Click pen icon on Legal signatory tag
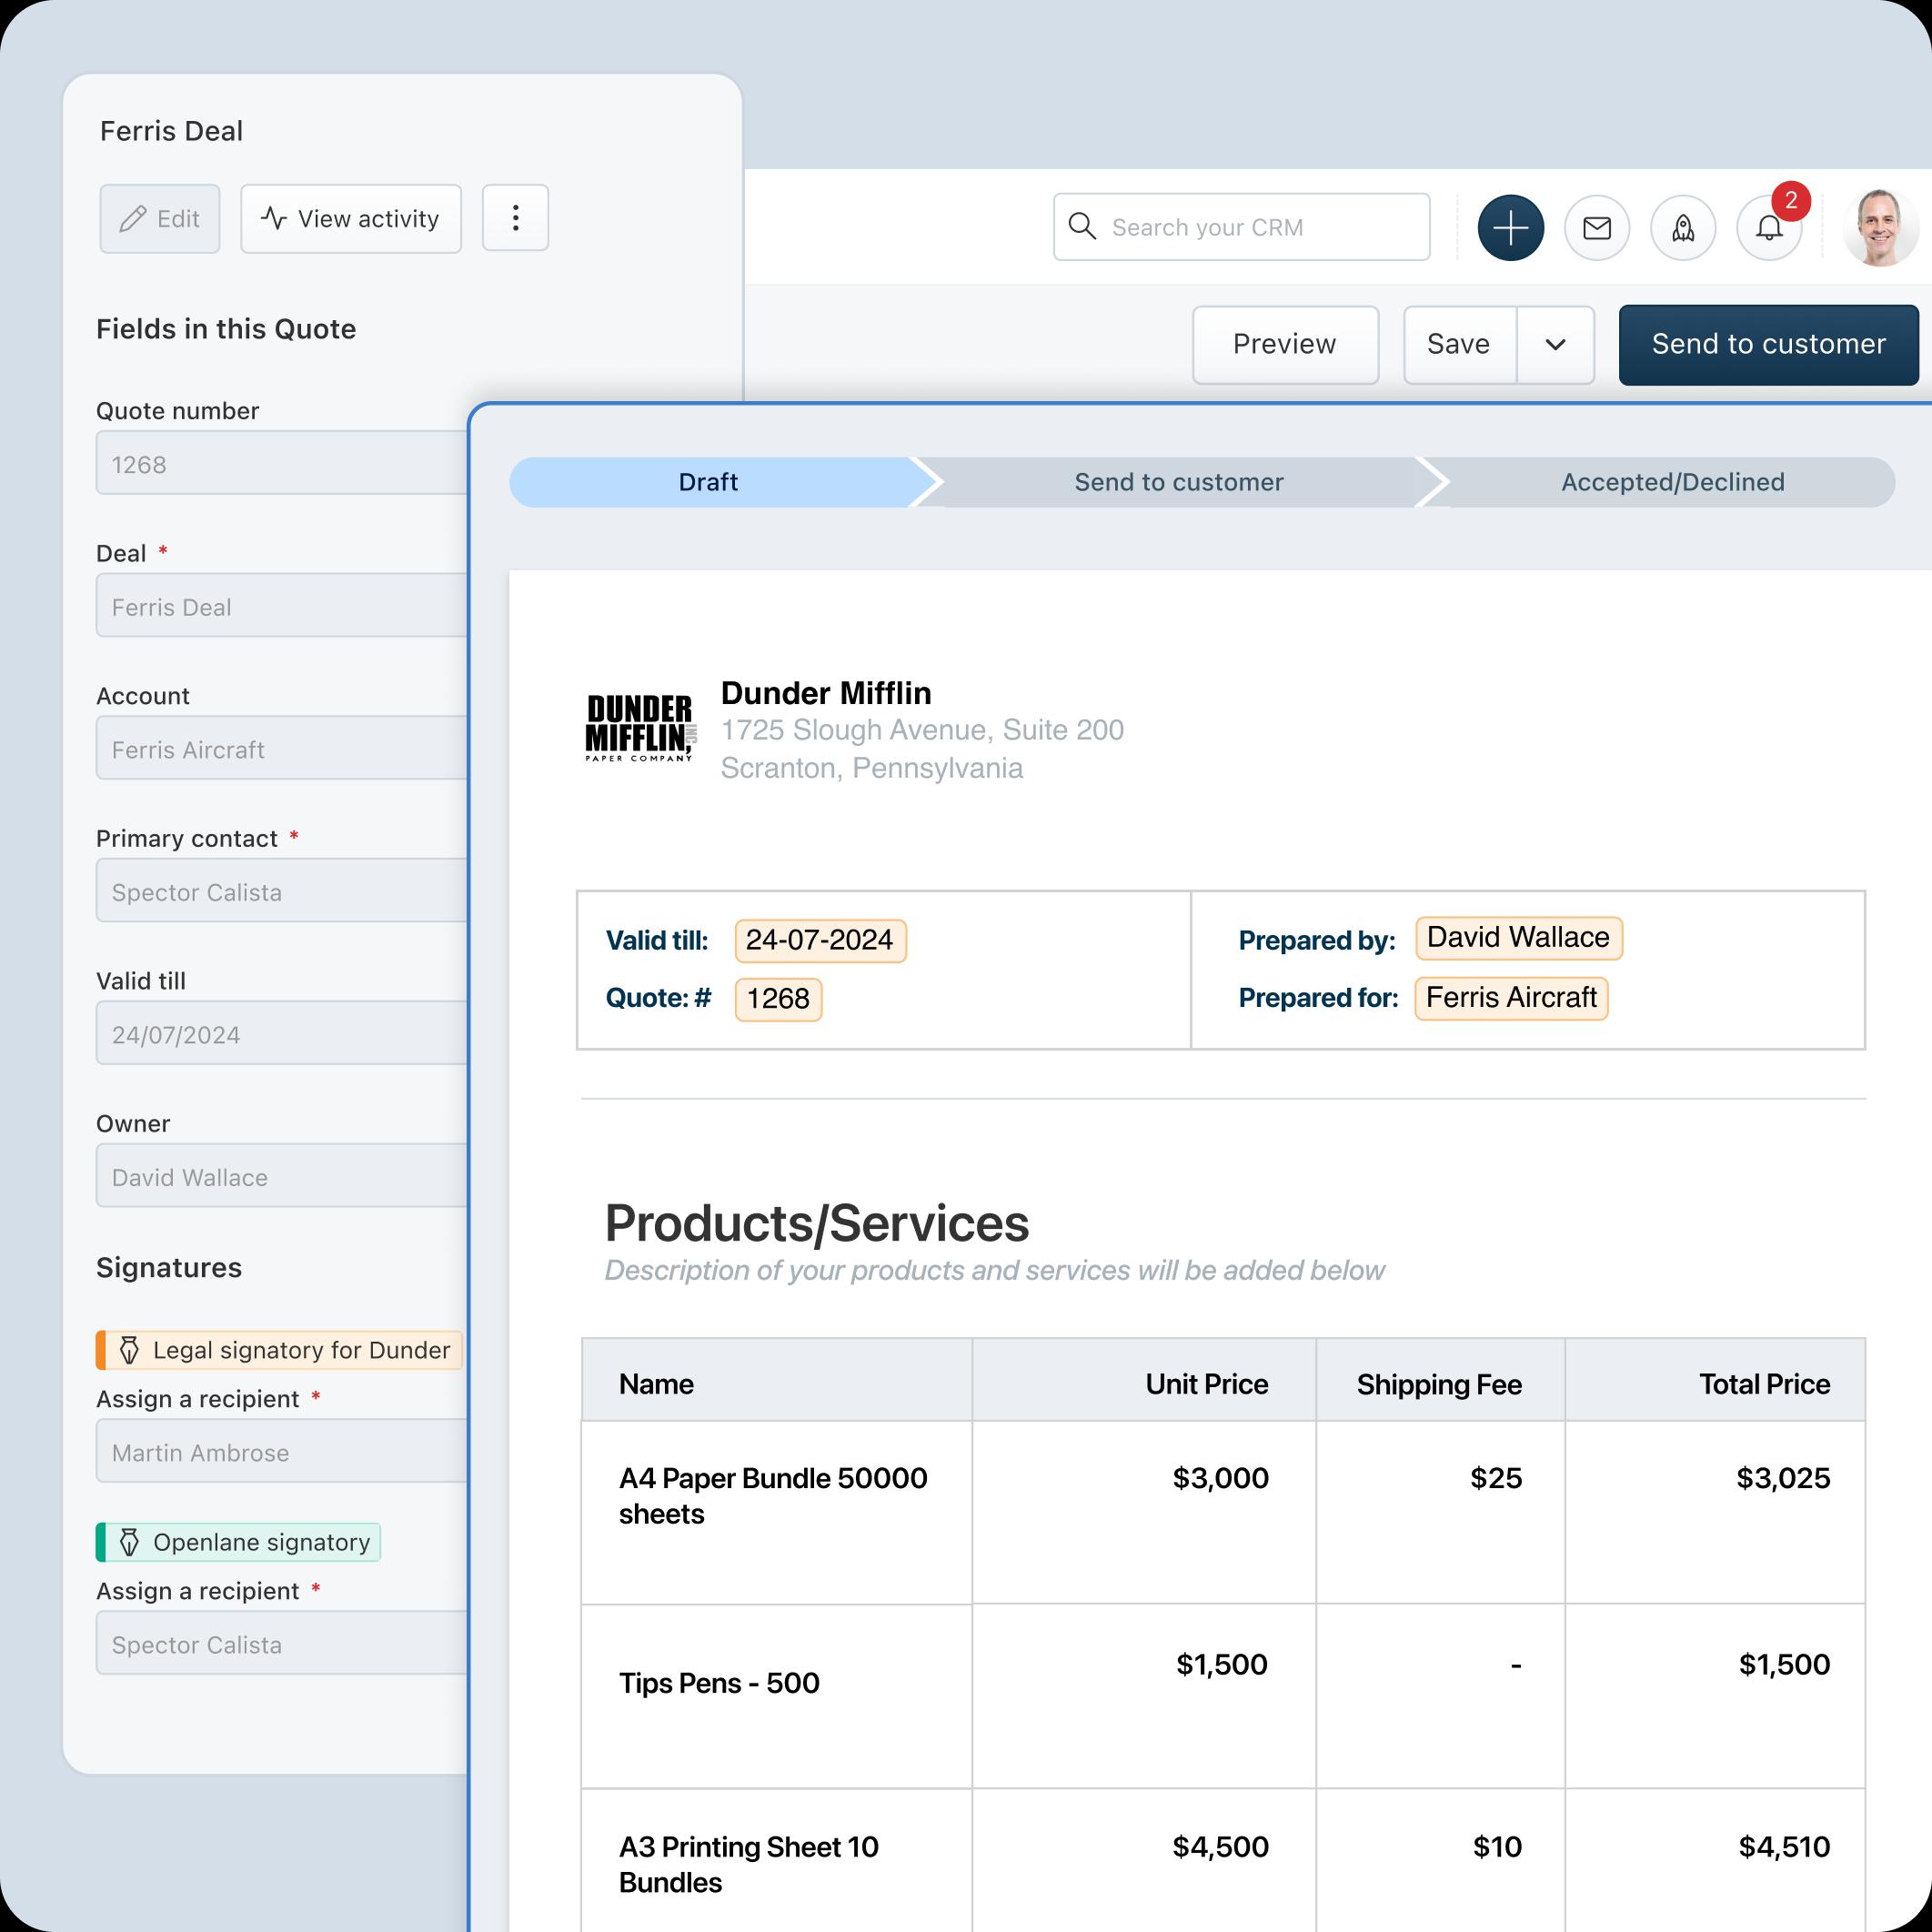The height and width of the screenshot is (1932, 1932). point(130,1350)
